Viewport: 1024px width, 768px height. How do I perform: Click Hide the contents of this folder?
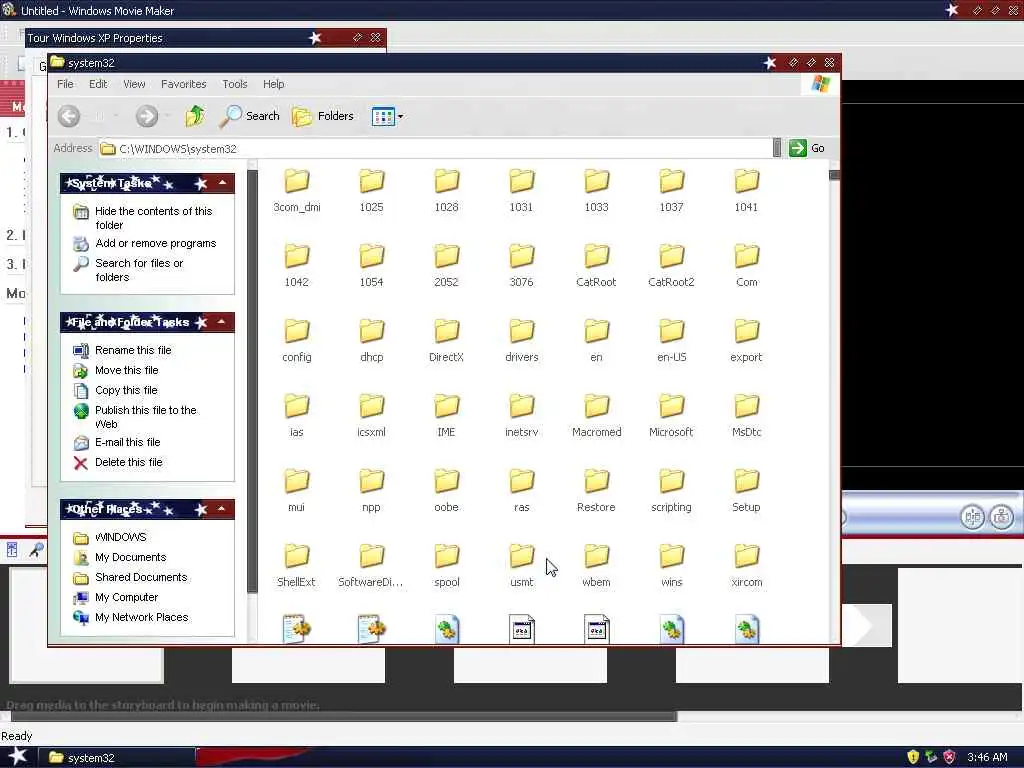pos(153,218)
